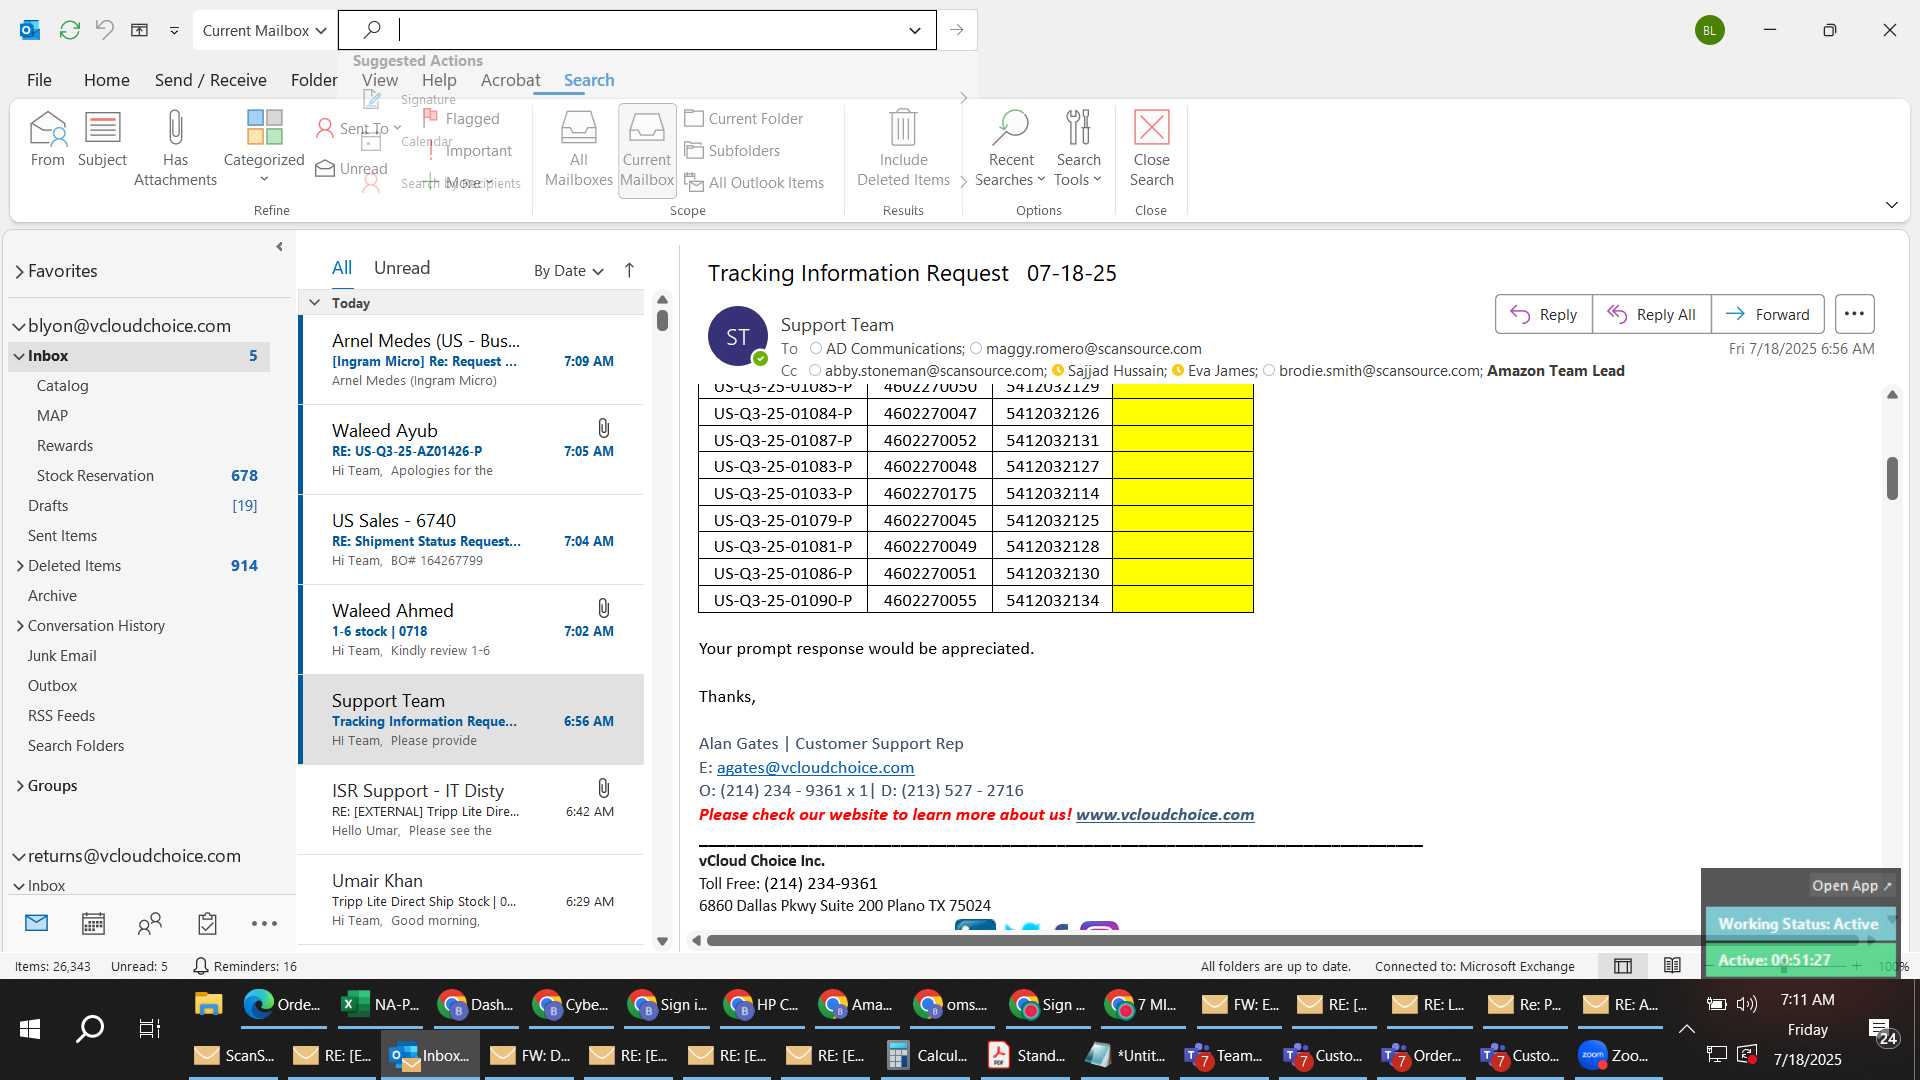Search All Mailboxes scope
The image size is (1920, 1080).
click(578, 148)
